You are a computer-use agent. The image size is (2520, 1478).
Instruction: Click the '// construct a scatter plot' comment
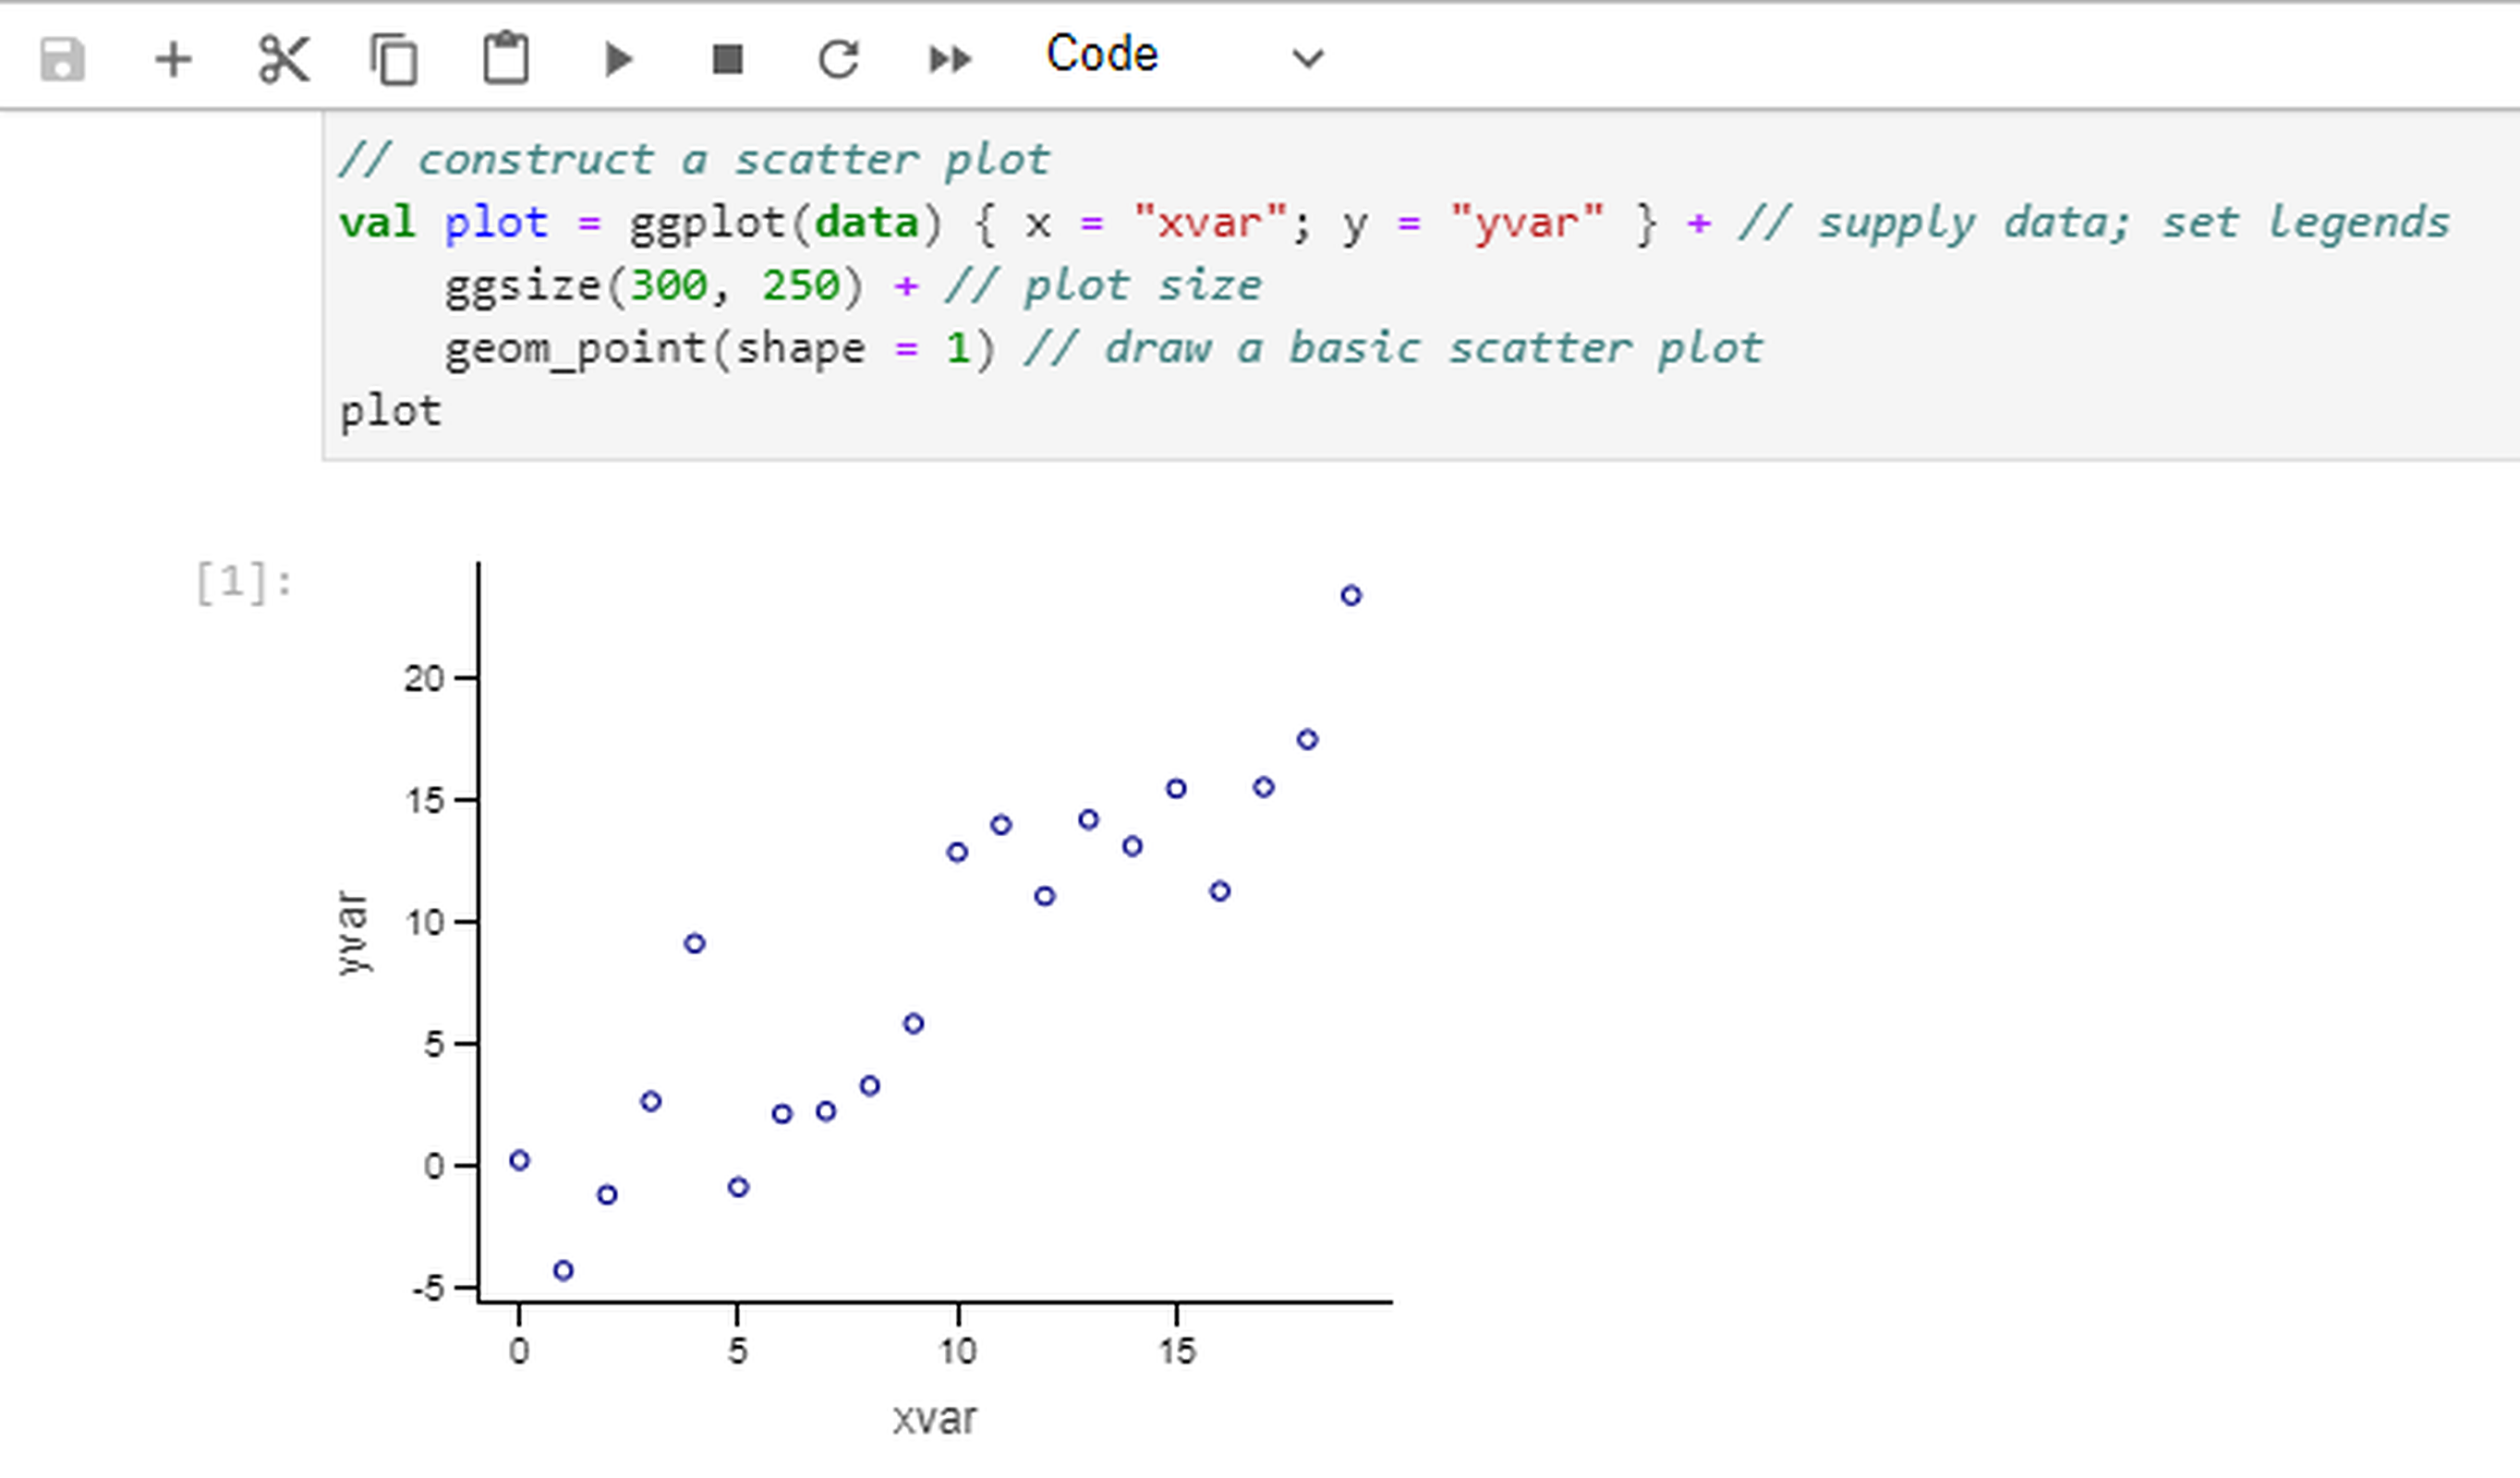[695, 160]
